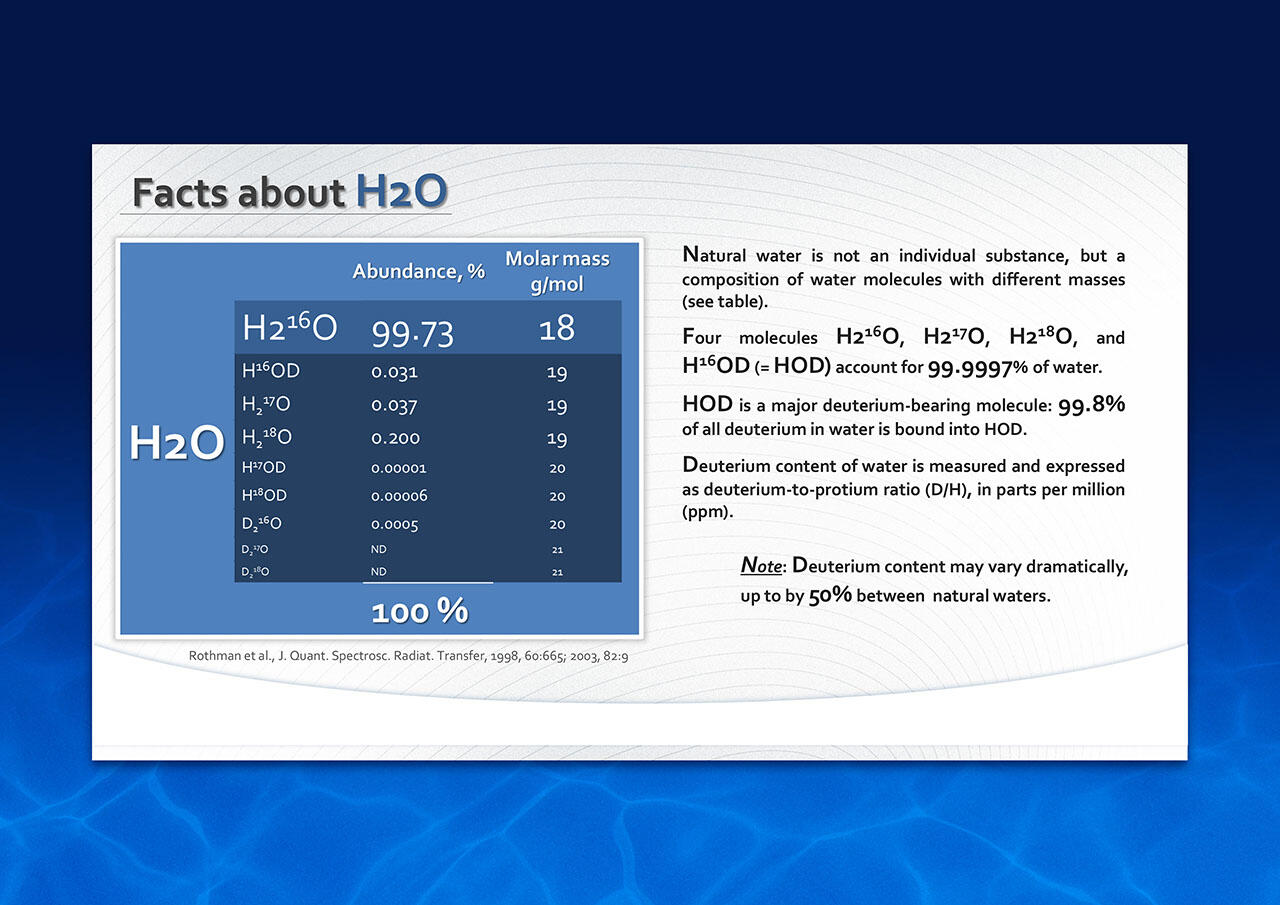Viewport: 1280px width, 905px height.
Task: Click the underlined "Note" label
Action: point(761,566)
